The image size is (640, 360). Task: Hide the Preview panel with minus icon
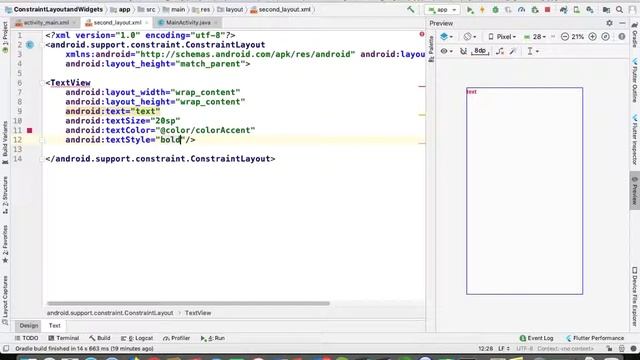(622, 23)
